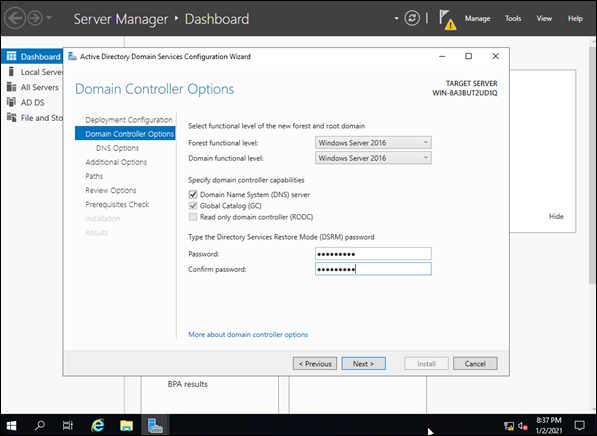Open Forest functional level dropdown
Image resolution: width=597 pixels, height=436 pixels.
click(373, 143)
